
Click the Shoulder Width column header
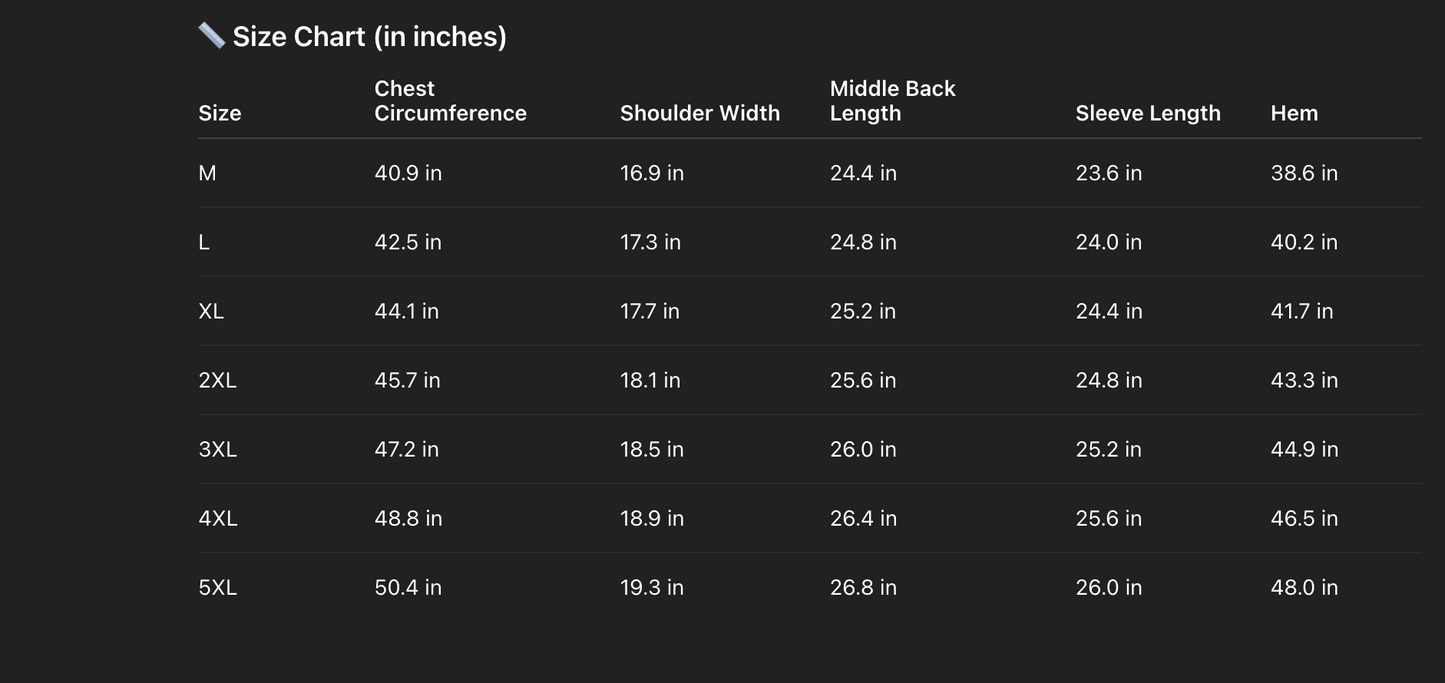[x=700, y=113]
